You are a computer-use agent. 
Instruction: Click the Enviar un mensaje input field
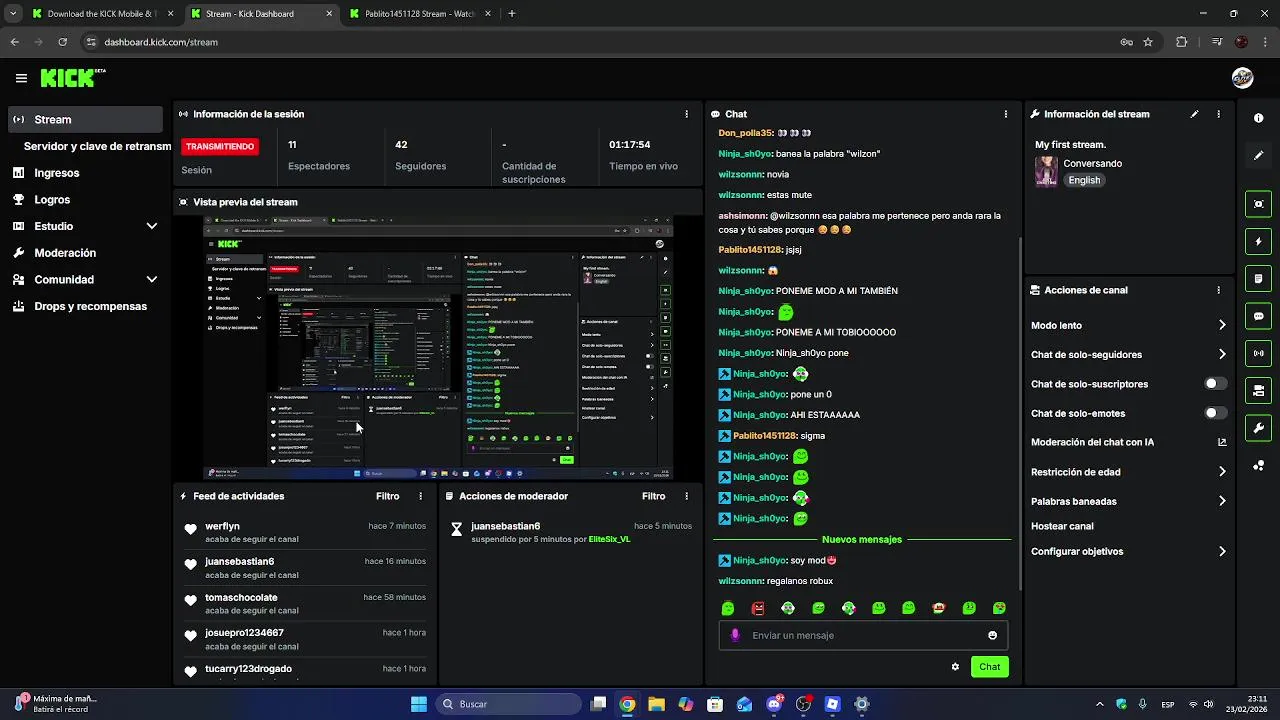(x=863, y=635)
